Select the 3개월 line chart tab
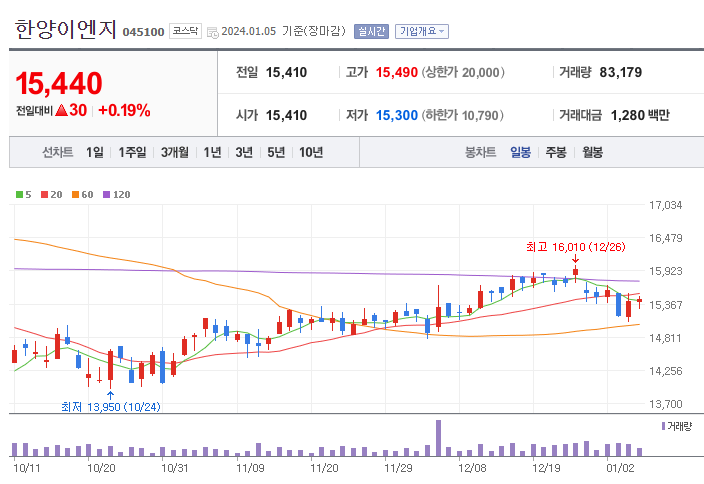This screenshot has width=704, height=484. coord(175,153)
